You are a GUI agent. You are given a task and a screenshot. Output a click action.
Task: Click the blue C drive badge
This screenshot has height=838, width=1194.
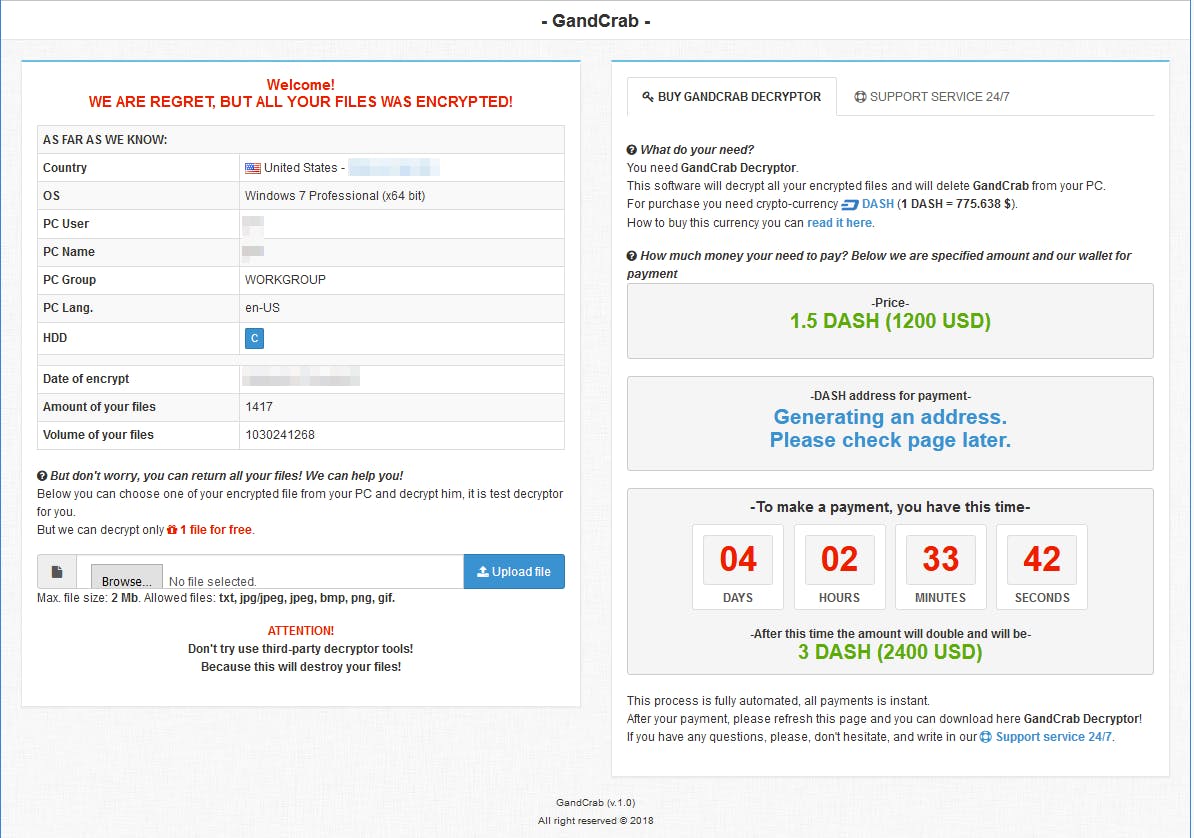(254, 338)
